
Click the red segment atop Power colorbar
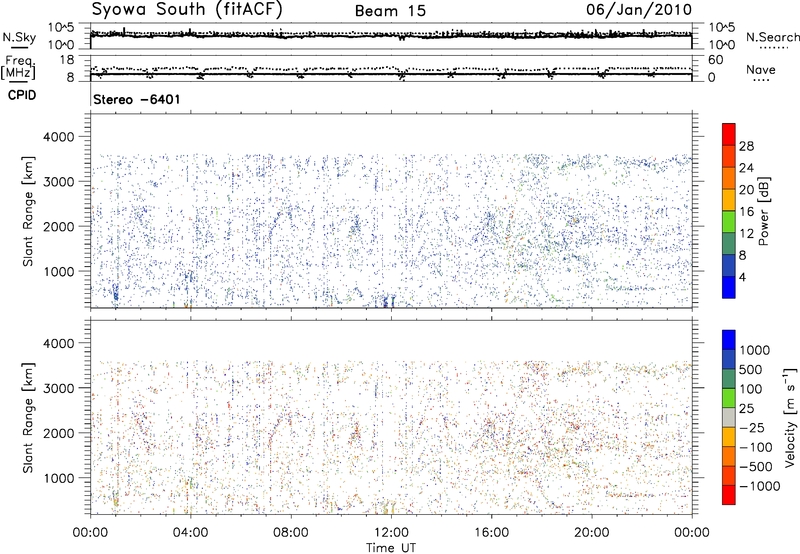[729, 134]
